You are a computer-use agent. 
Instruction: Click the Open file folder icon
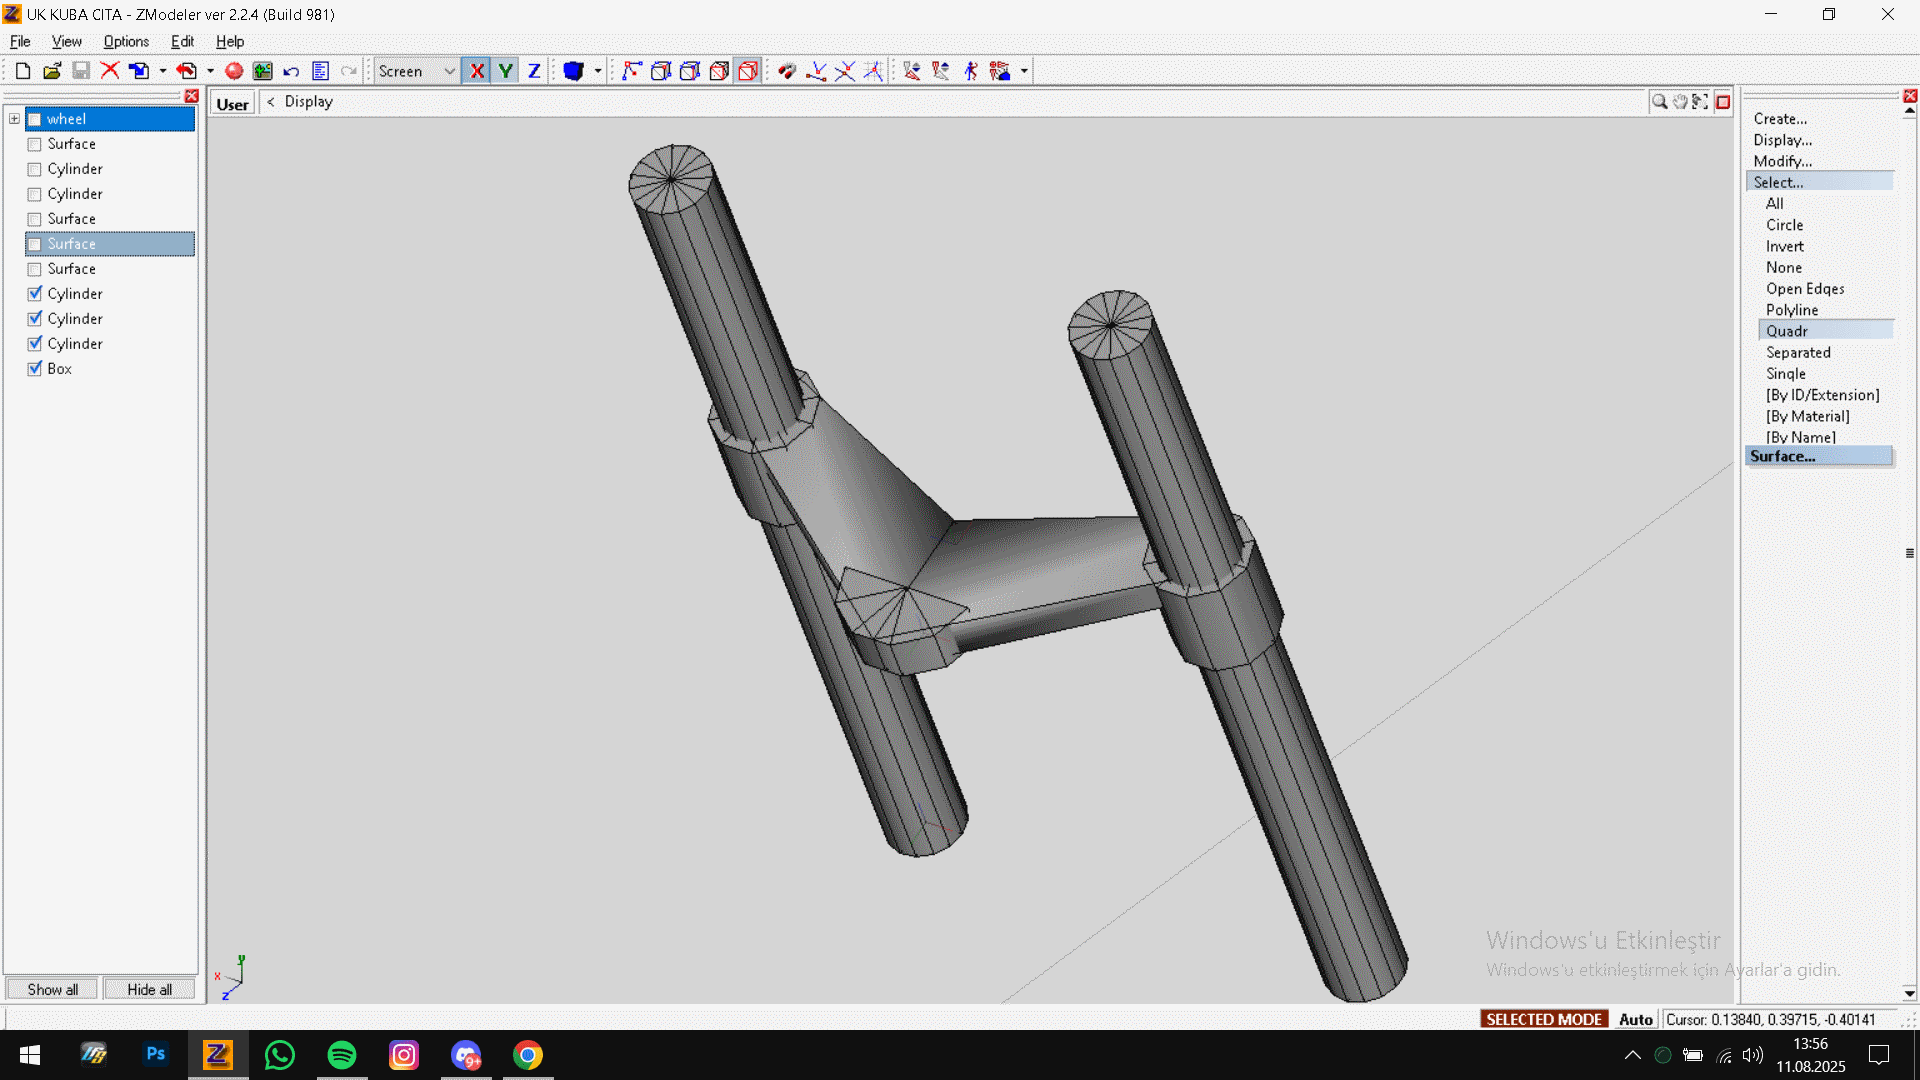point(52,71)
